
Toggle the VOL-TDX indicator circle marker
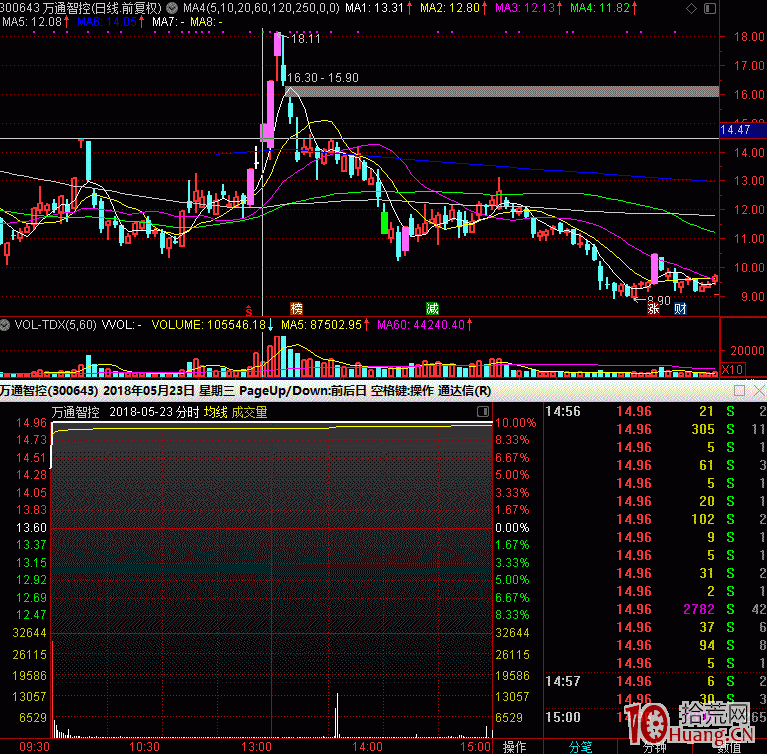[5, 325]
